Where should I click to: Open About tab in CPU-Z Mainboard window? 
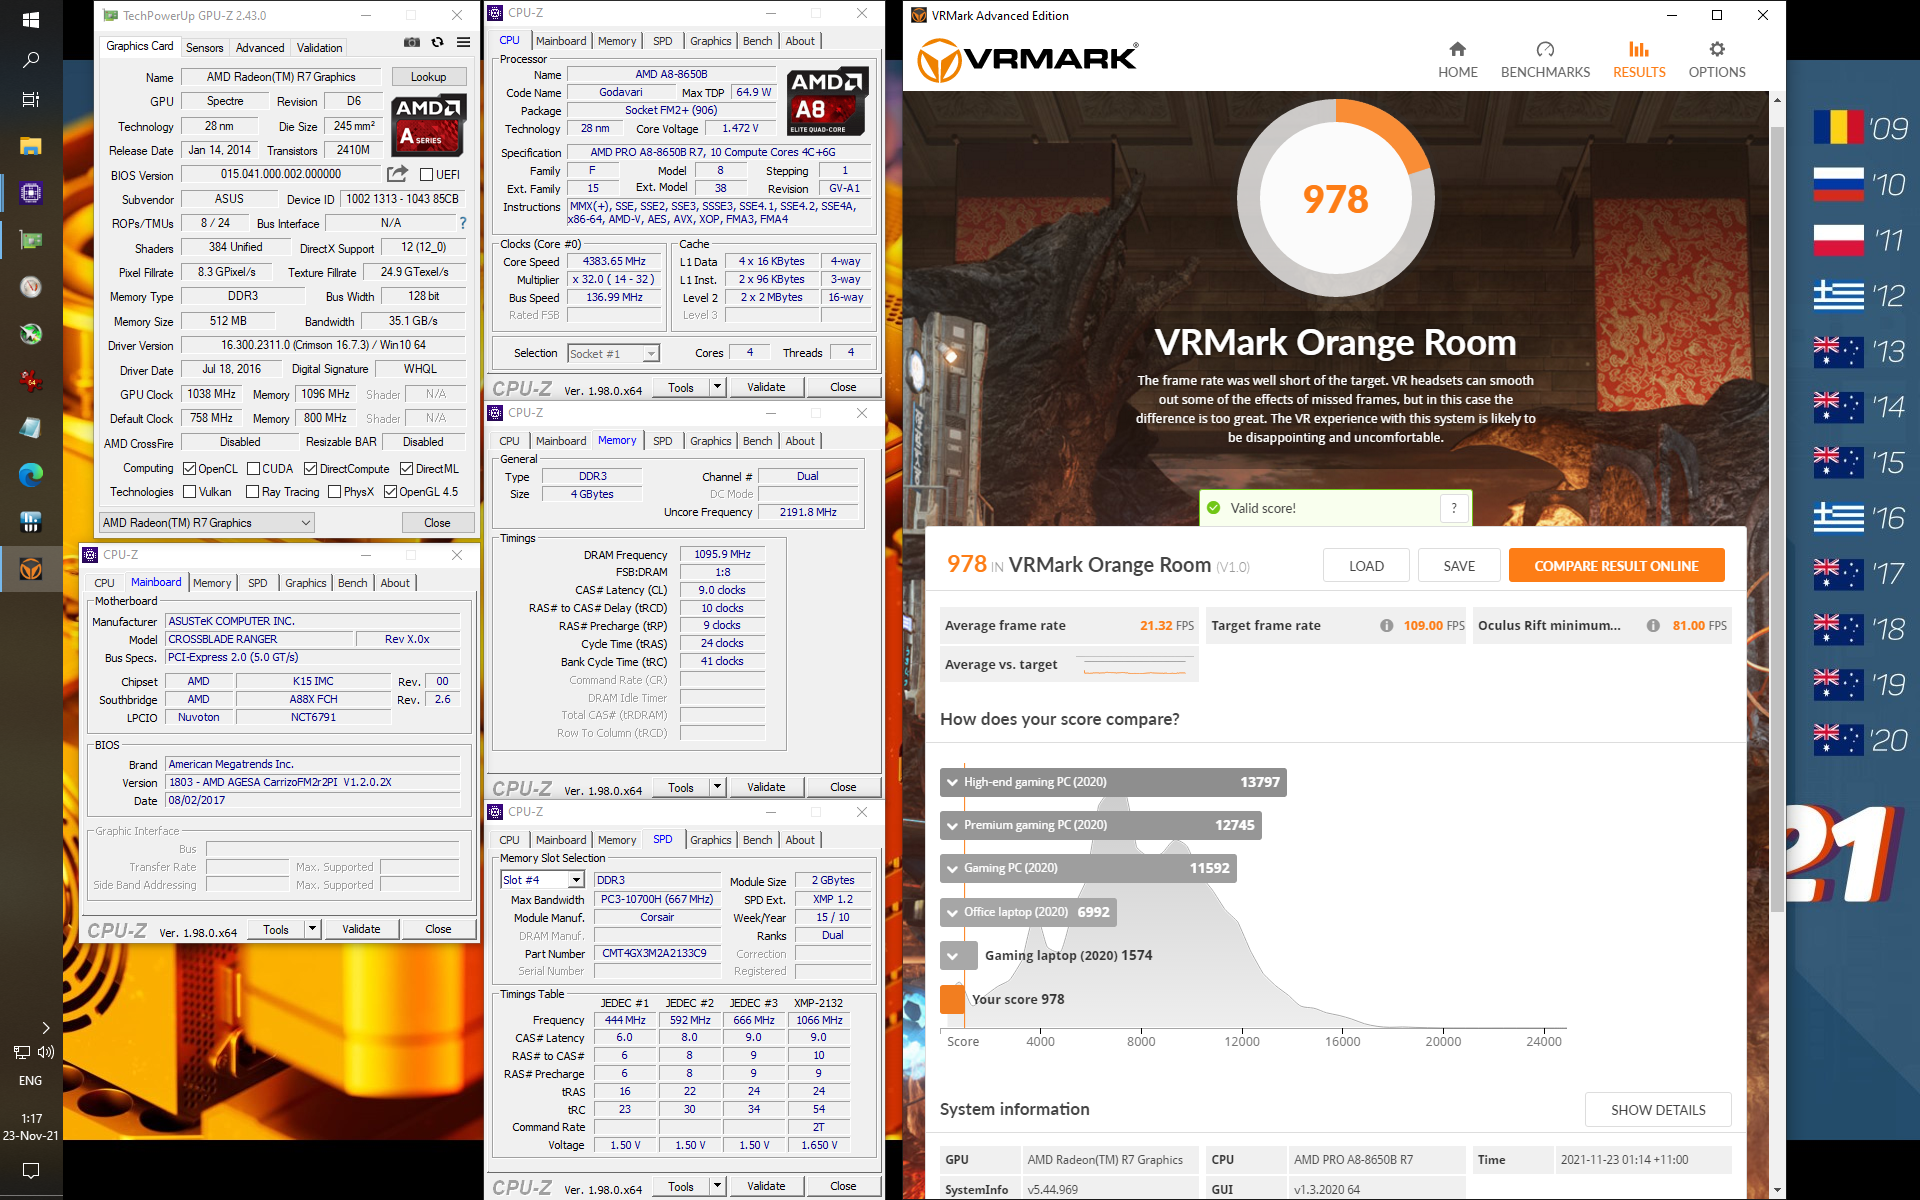395,583
